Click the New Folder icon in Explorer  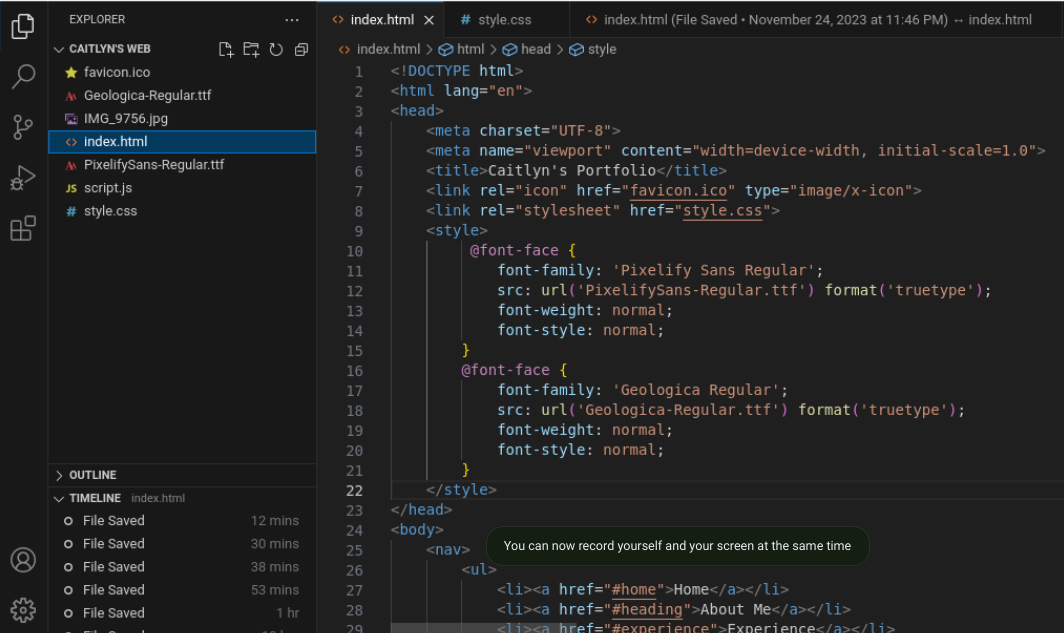pyautogui.click(x=251, y=49)
